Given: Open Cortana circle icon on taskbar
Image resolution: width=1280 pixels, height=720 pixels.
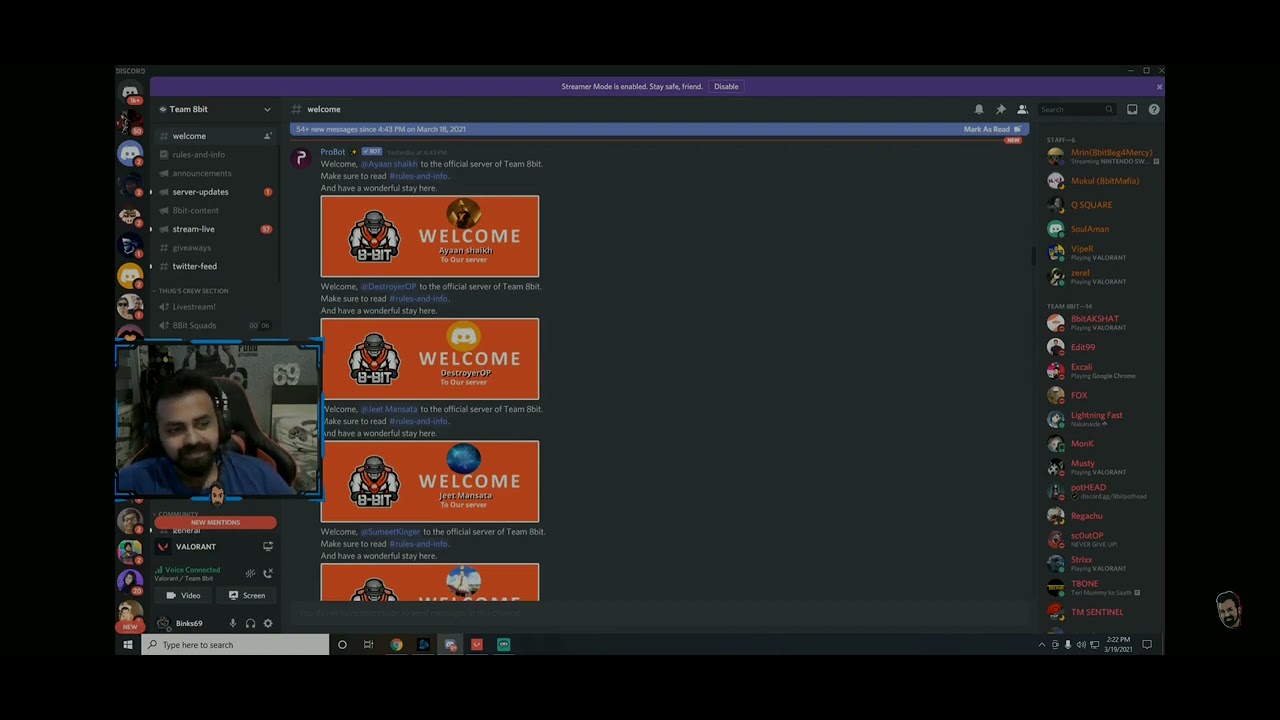Looking at the screenshot, I should tap(342, 645).
